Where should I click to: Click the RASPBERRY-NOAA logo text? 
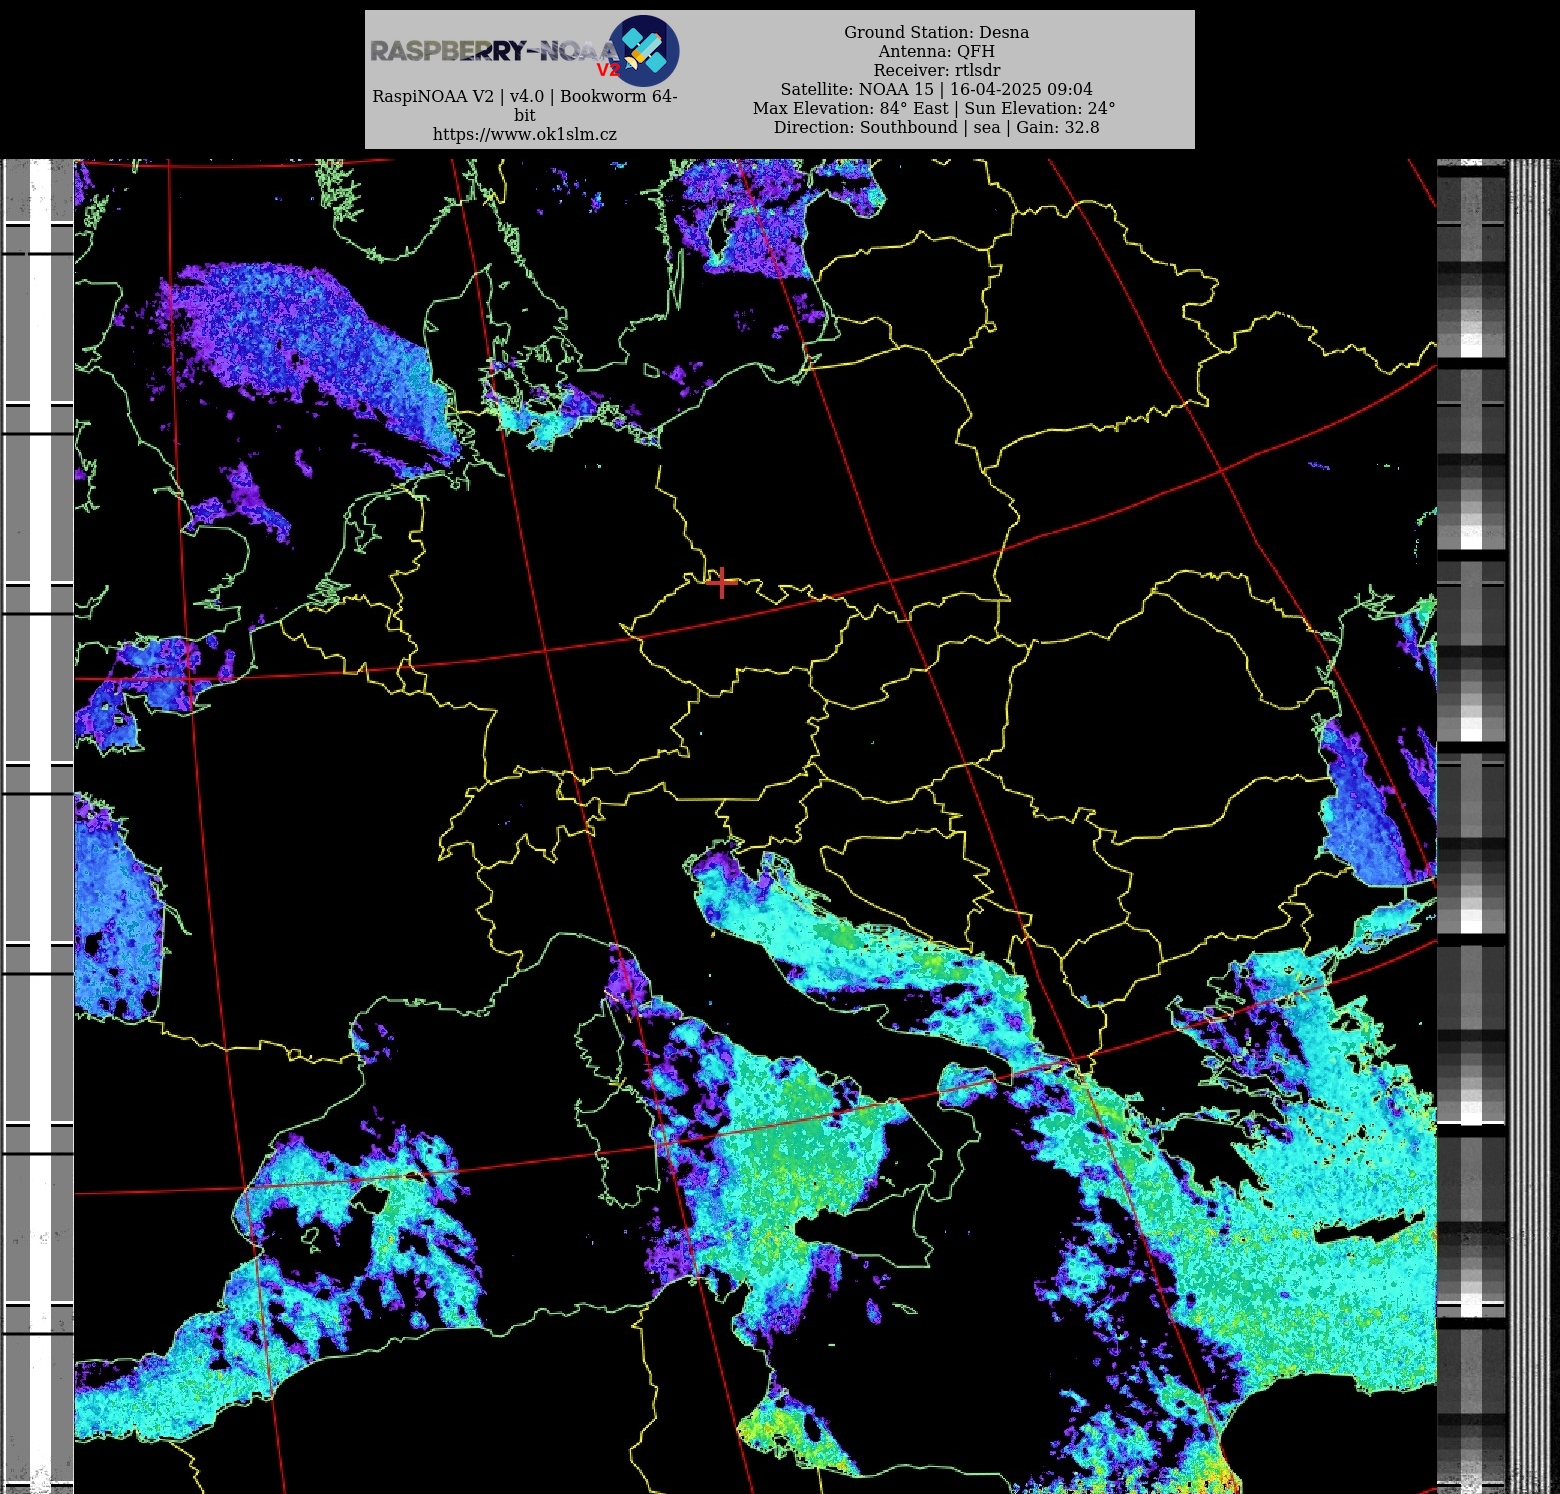pyautogui.click(x=494, y=51)
